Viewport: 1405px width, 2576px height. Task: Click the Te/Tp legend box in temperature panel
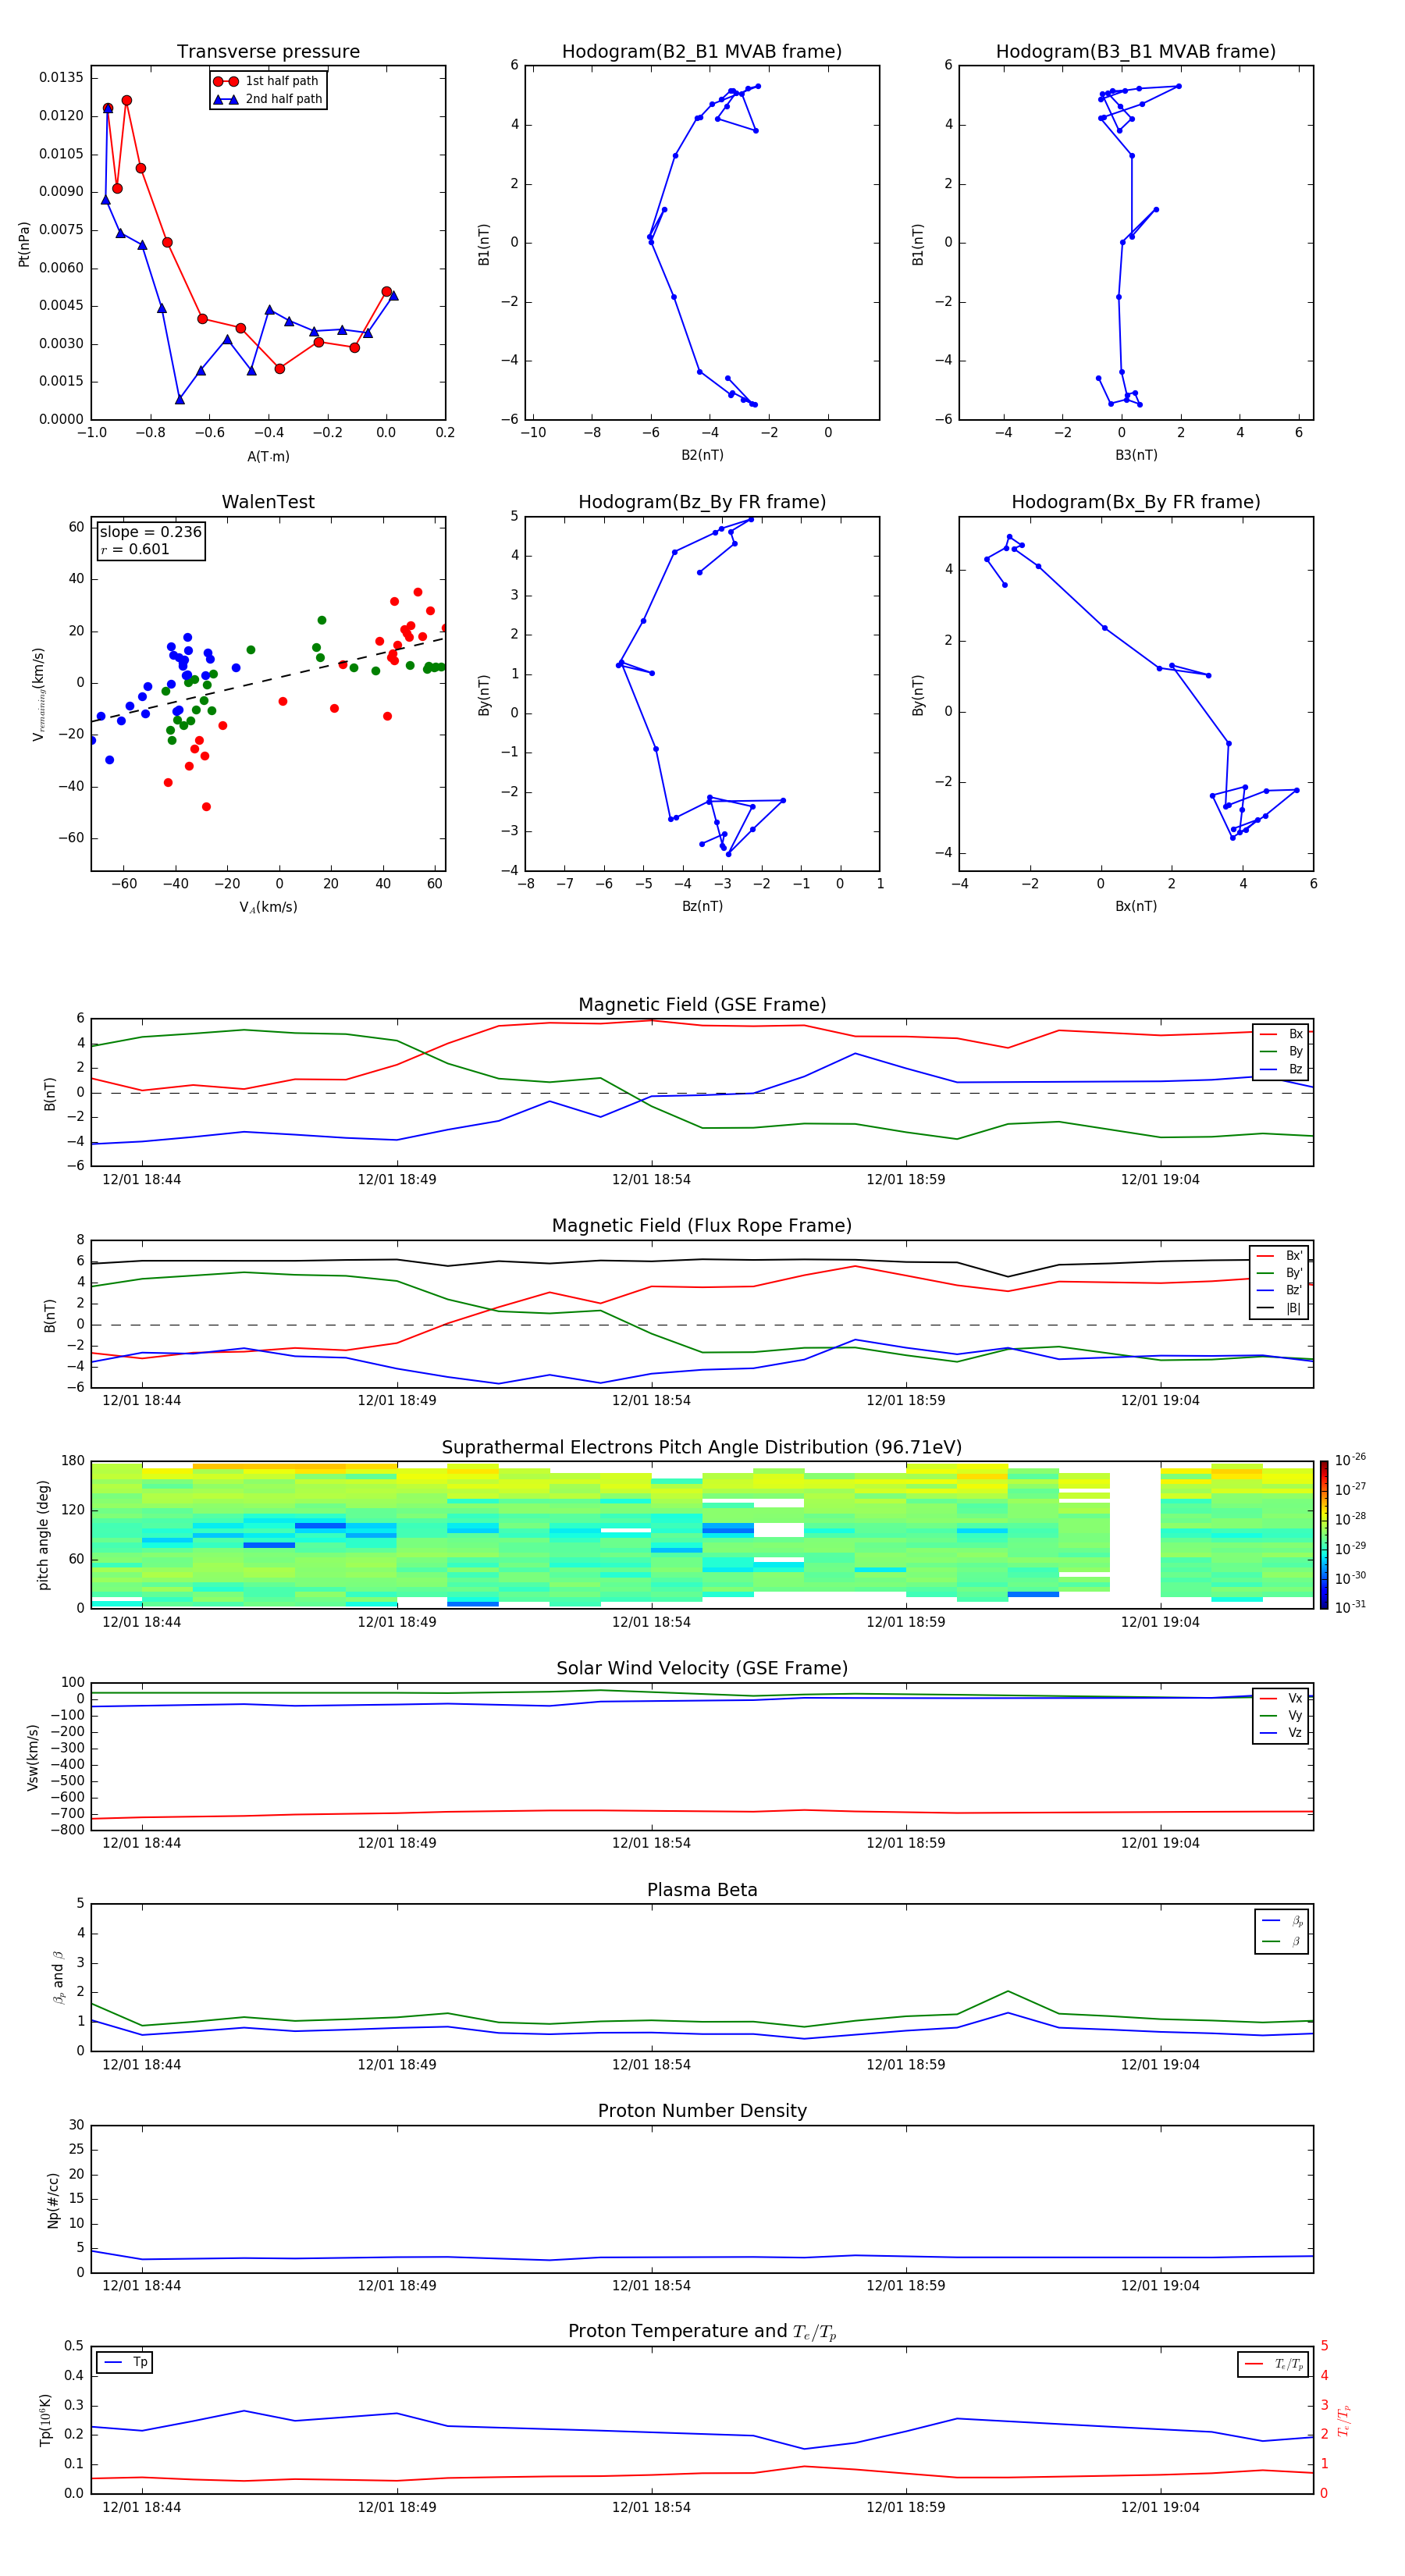pos(1273,2364)
